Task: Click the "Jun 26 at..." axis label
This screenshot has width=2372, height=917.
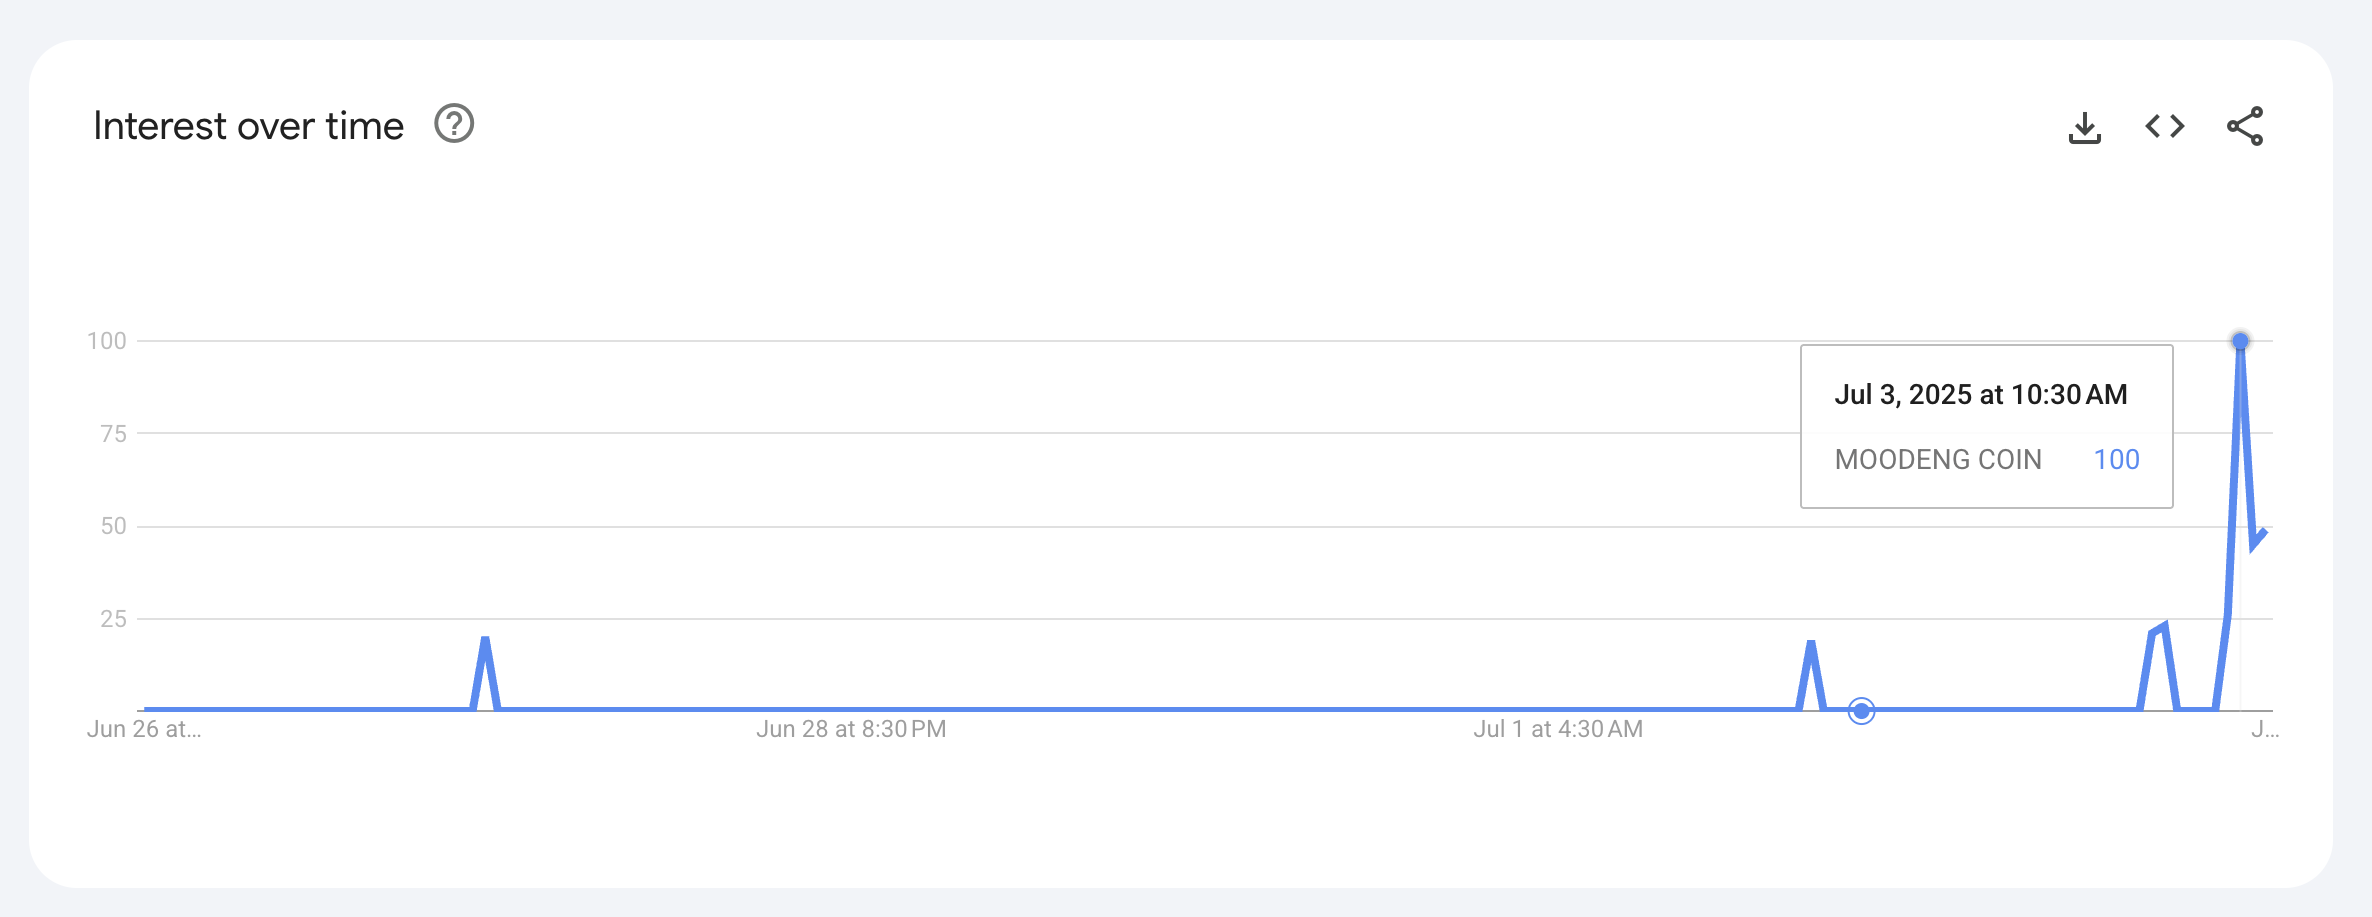Action: pyautogui.click(x=144, y=729)
